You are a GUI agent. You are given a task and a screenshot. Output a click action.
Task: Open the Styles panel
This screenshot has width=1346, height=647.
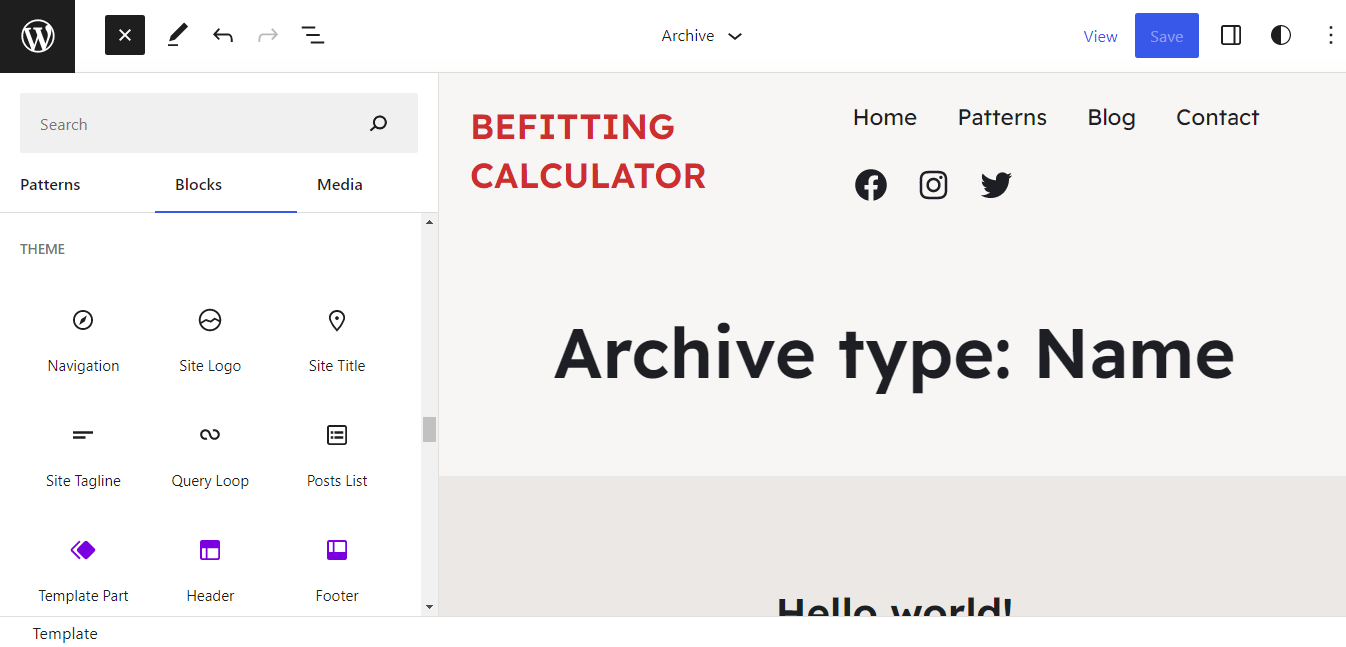click(x=1281, y=35)
